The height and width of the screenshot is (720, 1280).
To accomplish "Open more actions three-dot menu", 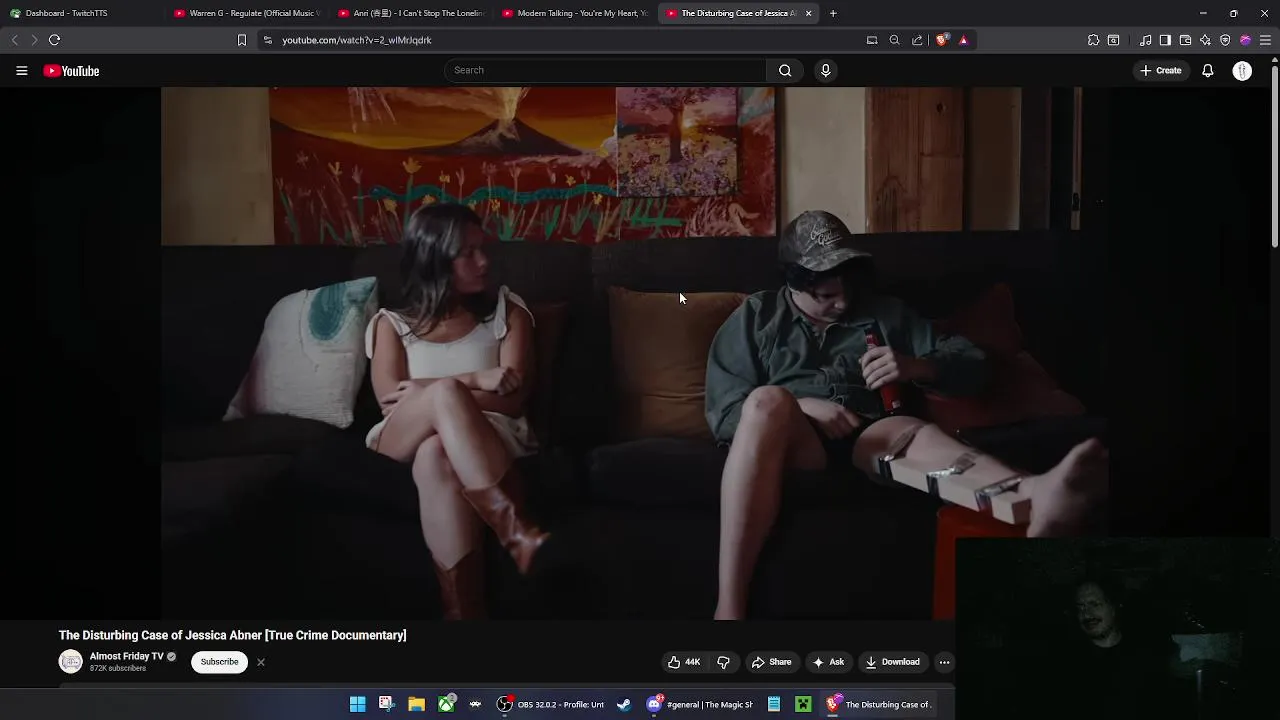I will (x=944, y=662).
